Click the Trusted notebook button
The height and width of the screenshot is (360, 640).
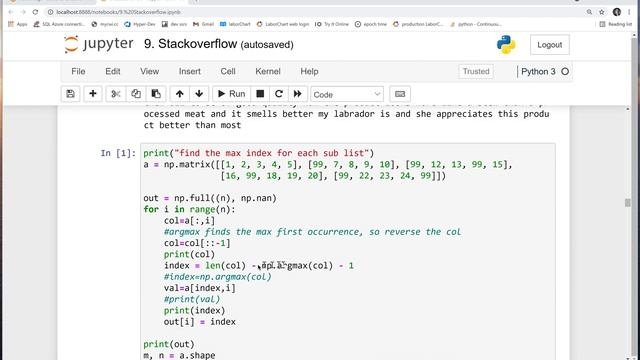476,71
